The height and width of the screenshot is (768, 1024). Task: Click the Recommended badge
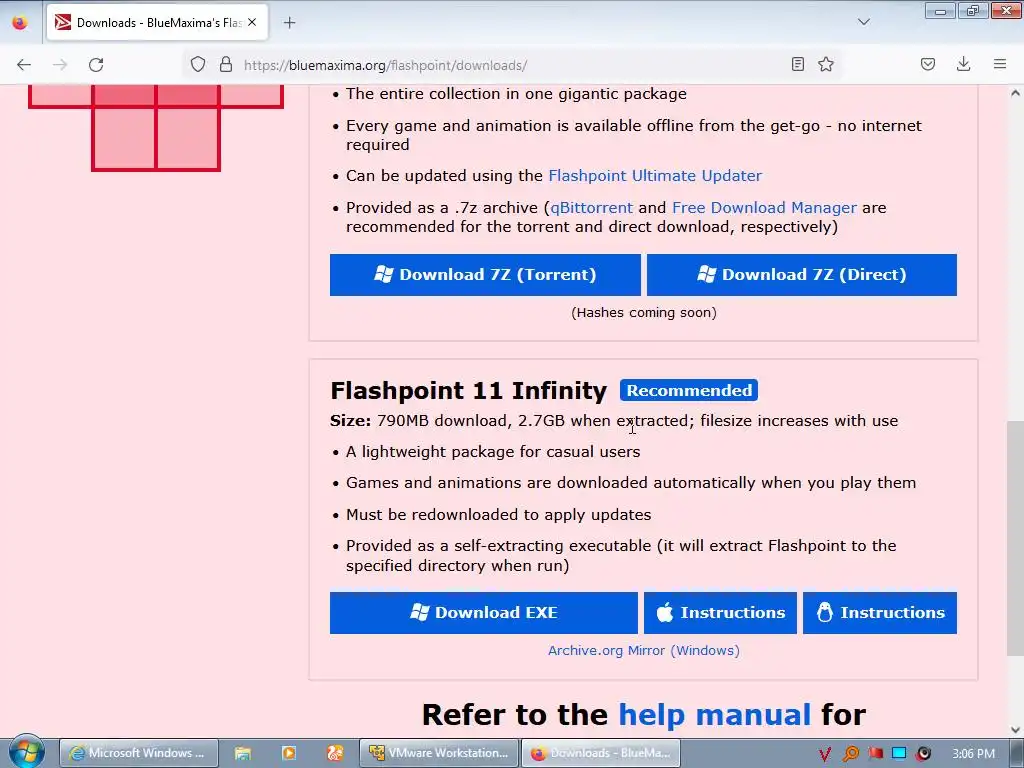(689, 390)
